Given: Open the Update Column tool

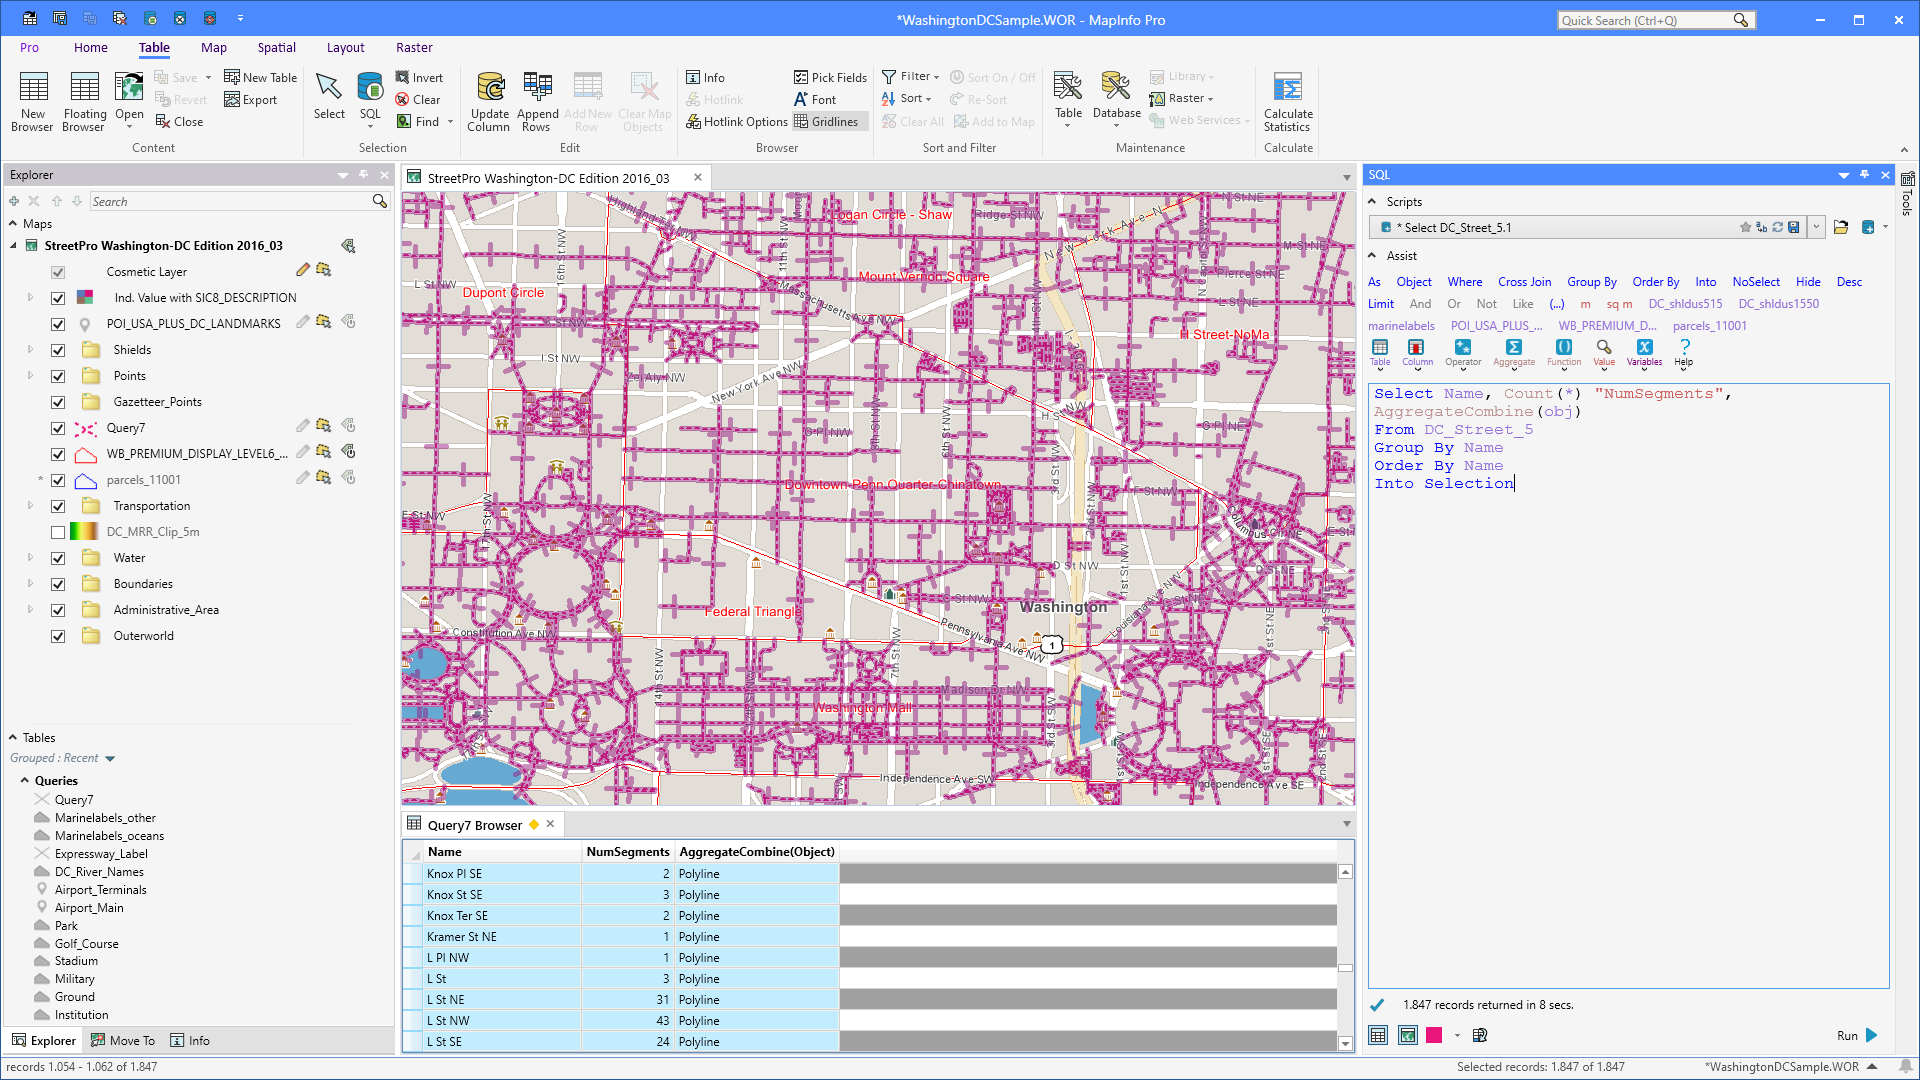Looking at the screenshot, I should coord(489,100).
